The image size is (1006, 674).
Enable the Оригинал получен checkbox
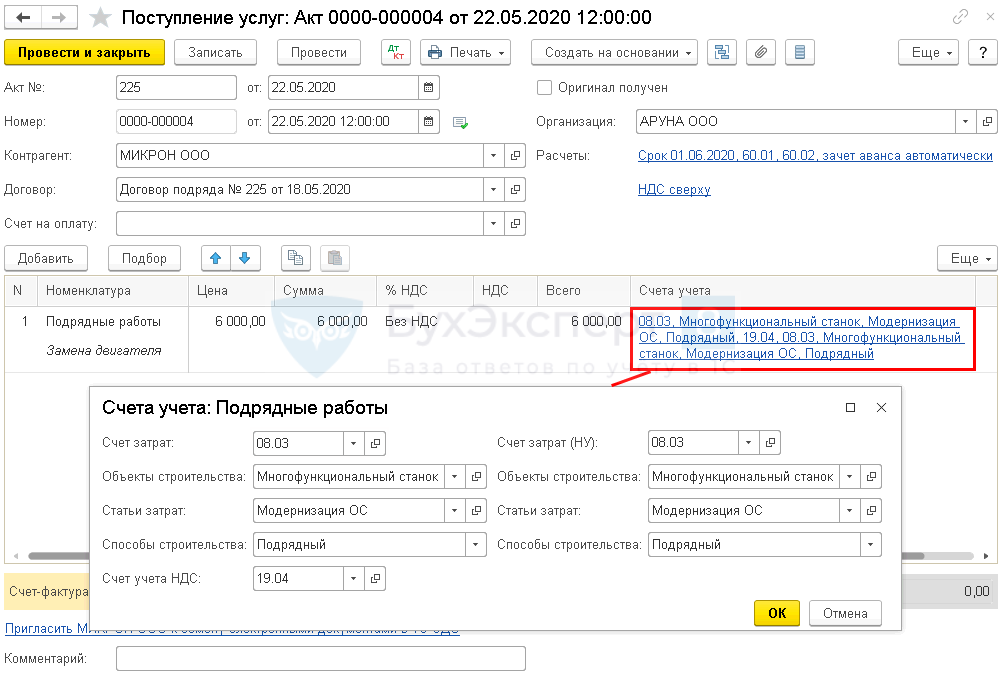[545, 87]
